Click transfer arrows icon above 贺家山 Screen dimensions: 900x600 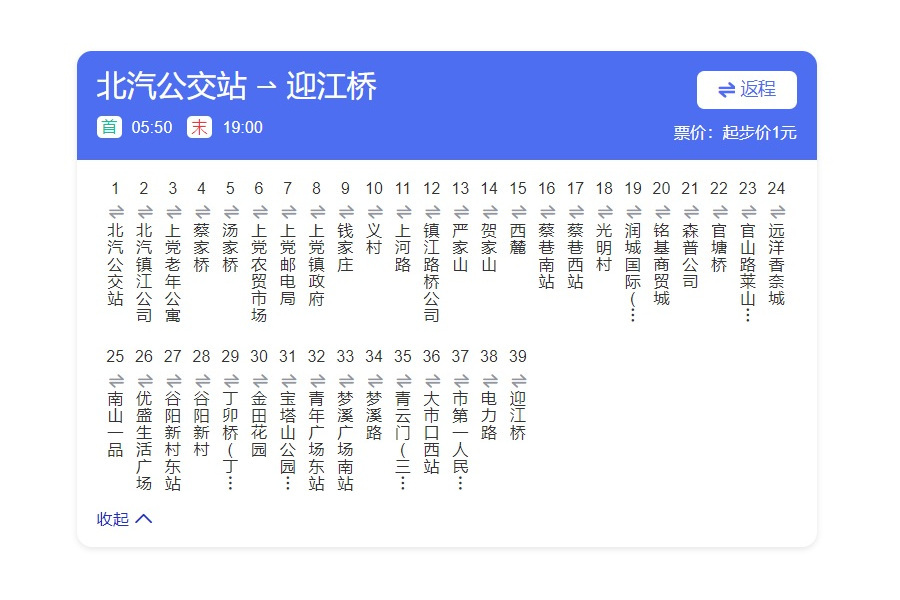(x=490, y=212)
